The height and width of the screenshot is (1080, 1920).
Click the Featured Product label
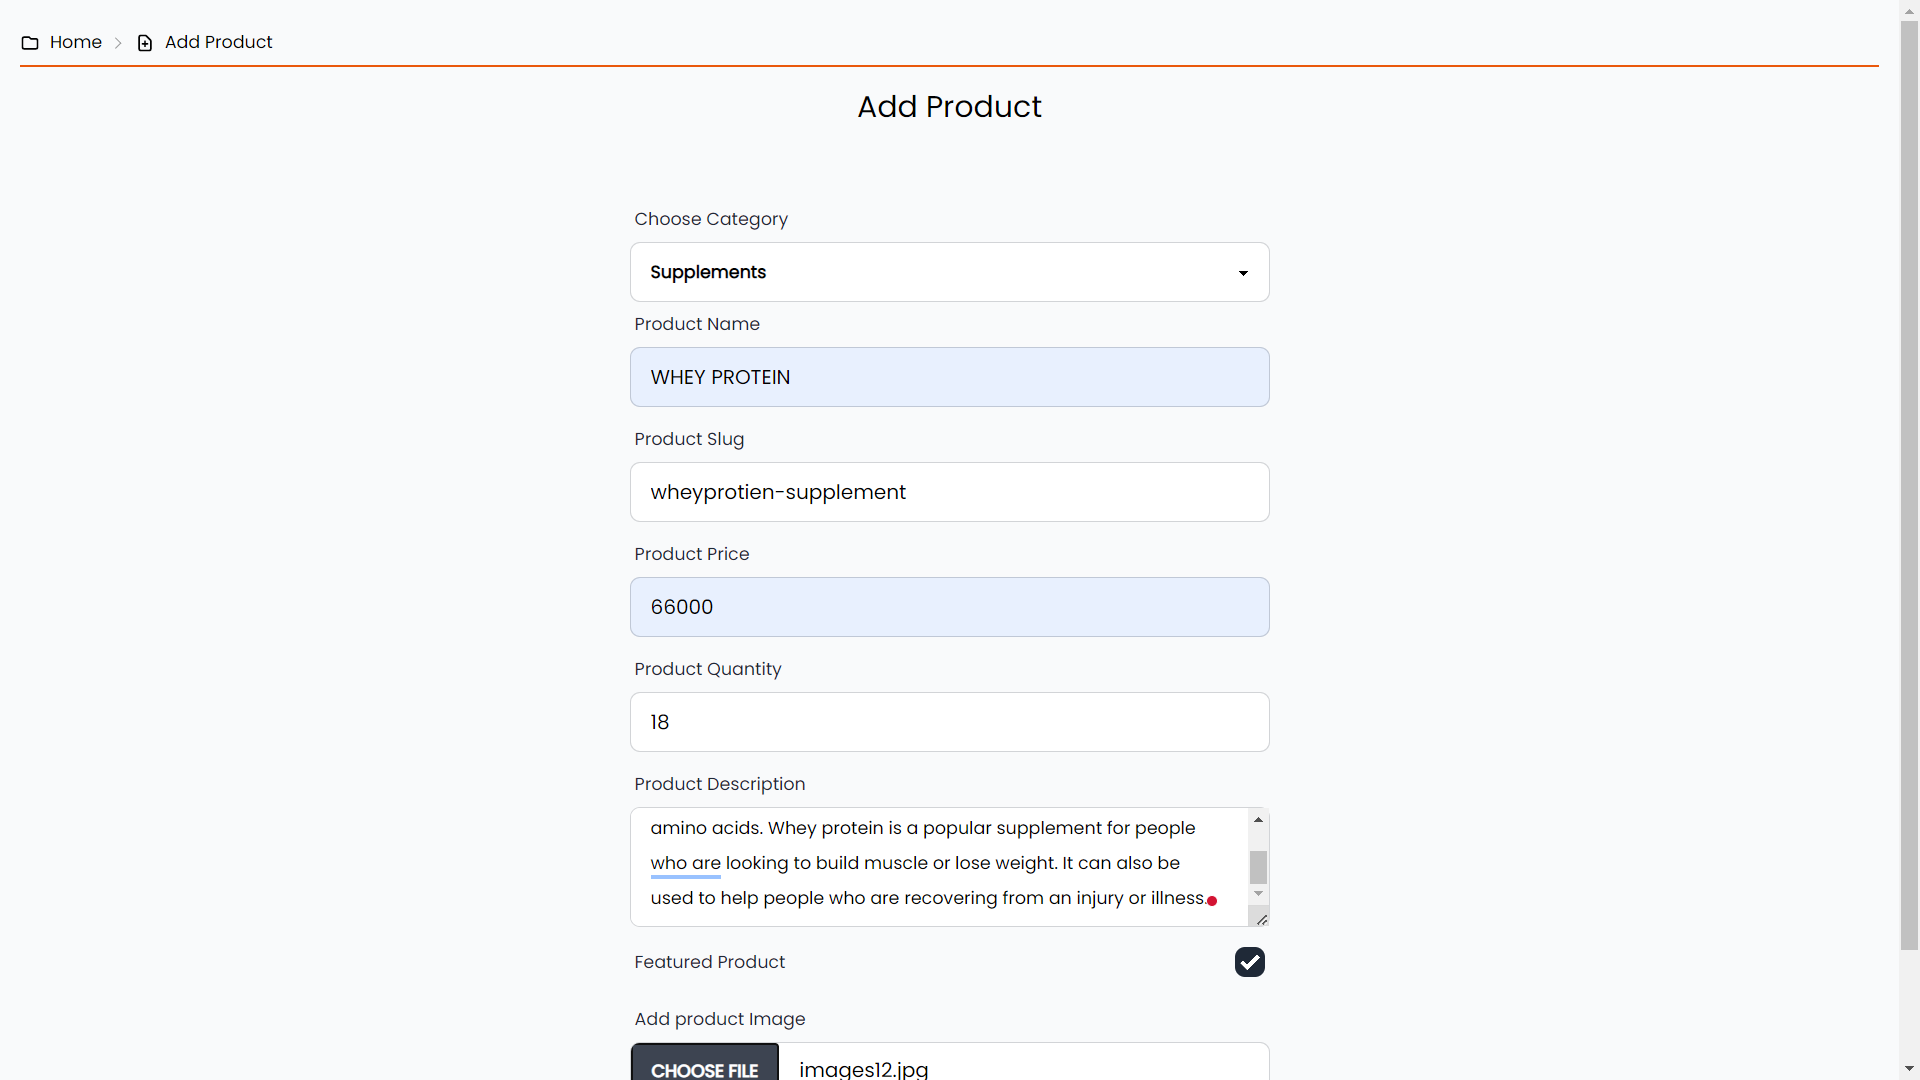(x=709, y=962)
